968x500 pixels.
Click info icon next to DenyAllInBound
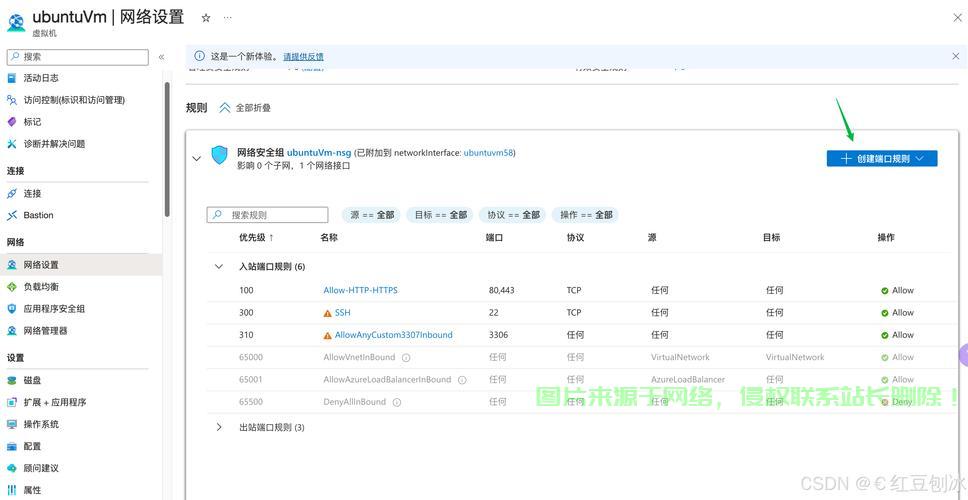(397, 402)
